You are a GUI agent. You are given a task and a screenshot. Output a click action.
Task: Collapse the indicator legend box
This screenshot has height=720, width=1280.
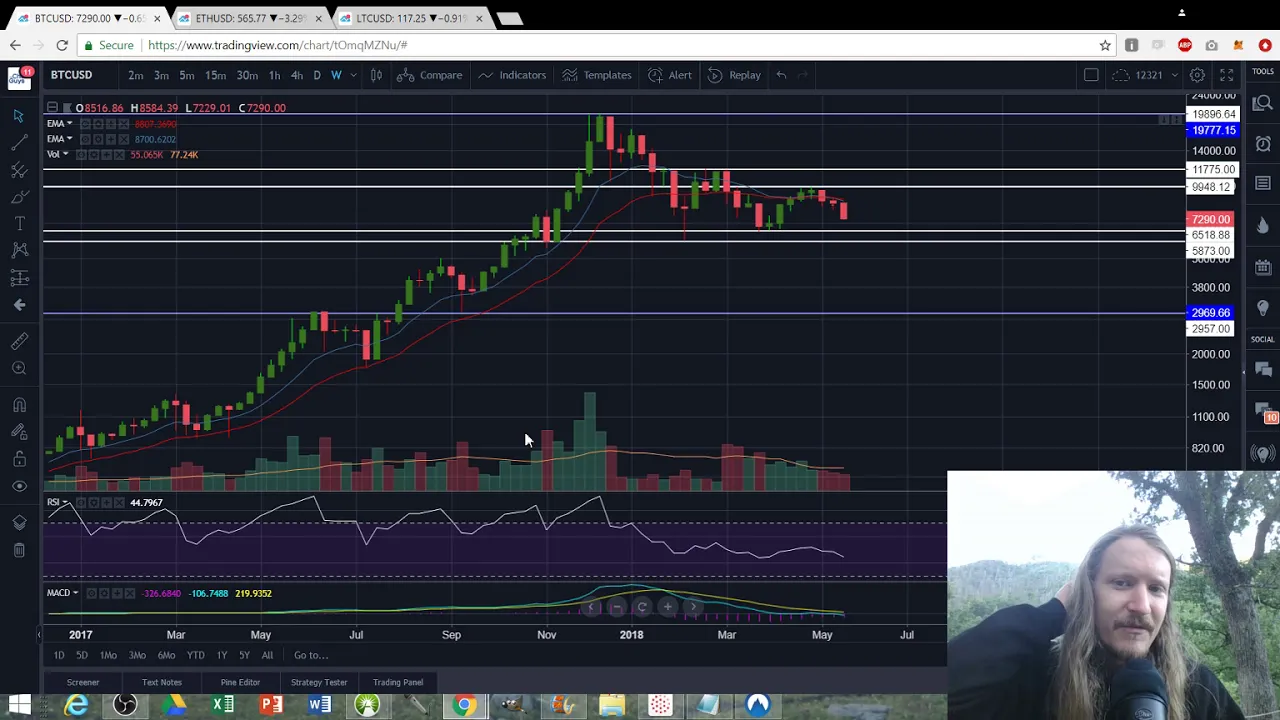pyautogui.click(x=52, y=108)
